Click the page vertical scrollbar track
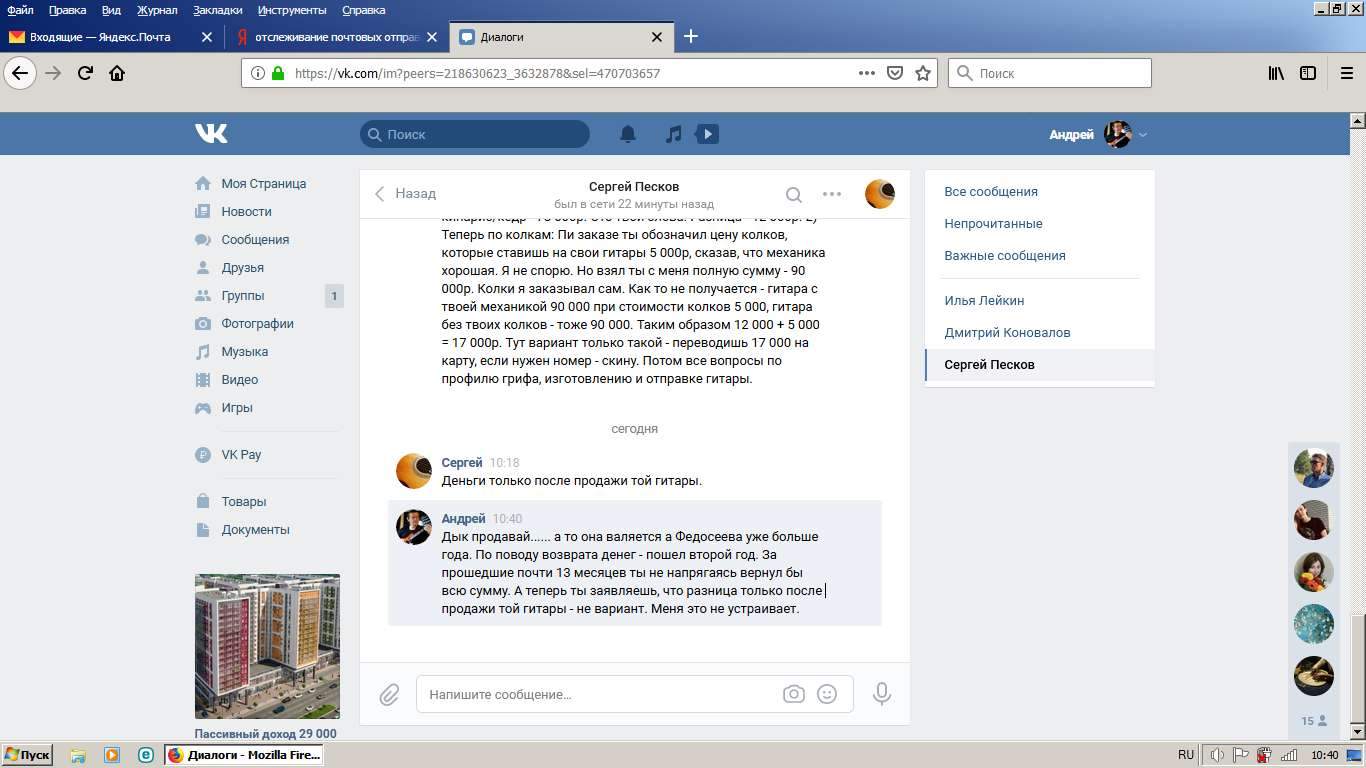This screenshot has width=1366, height=768. [1357, 400]
